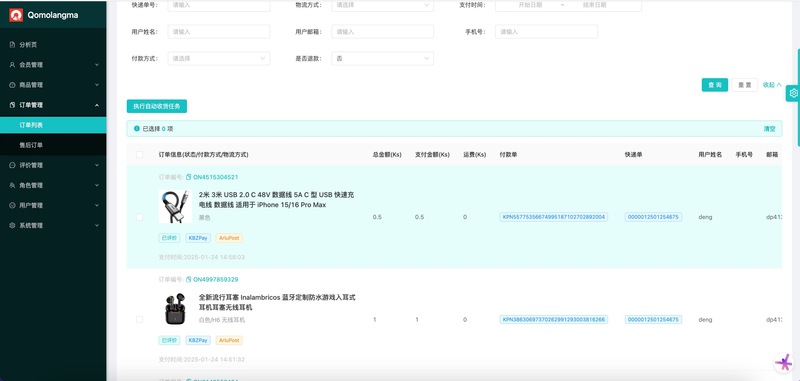
Task: Click 清空 to clear selection
Action: tap(769, 129)
